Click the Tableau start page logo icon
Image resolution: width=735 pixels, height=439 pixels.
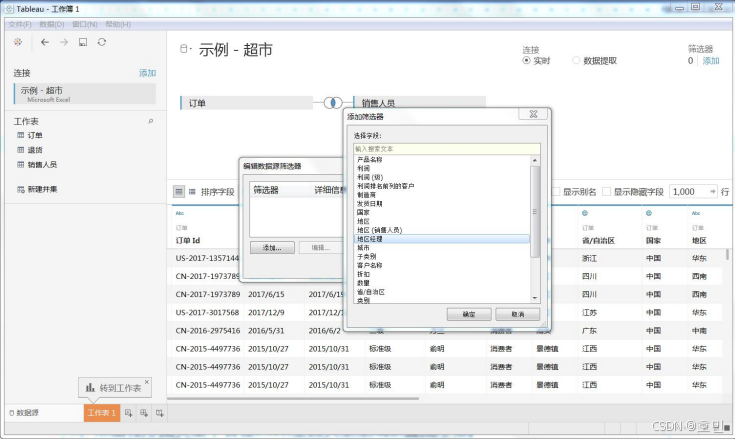(x=18, y=42)
